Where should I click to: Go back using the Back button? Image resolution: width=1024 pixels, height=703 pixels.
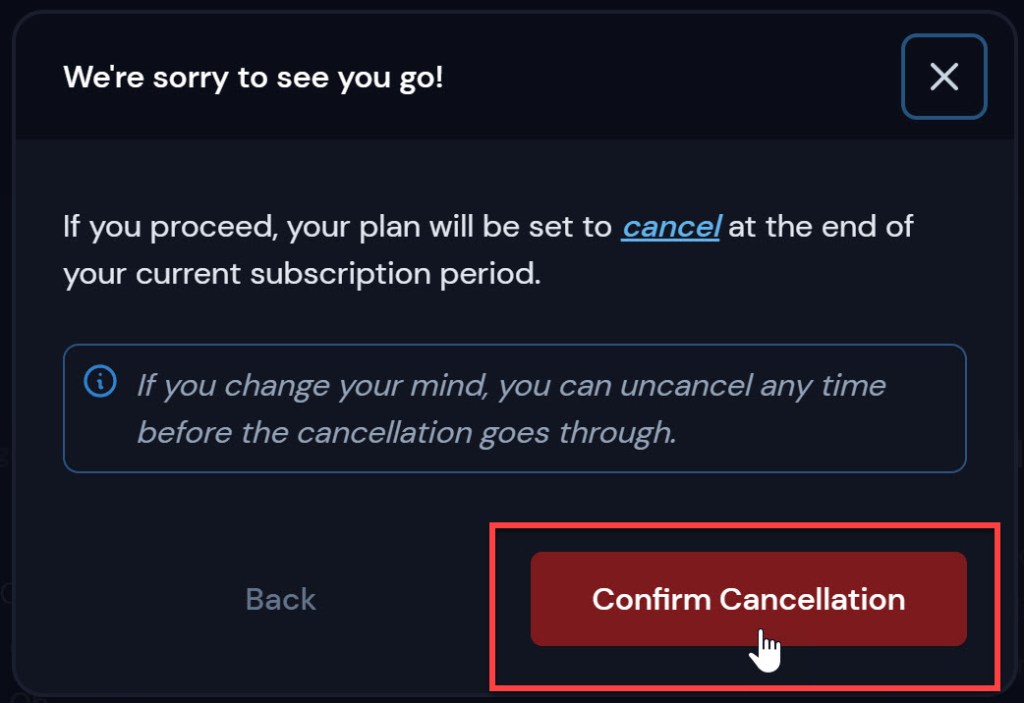pos(281,599)
